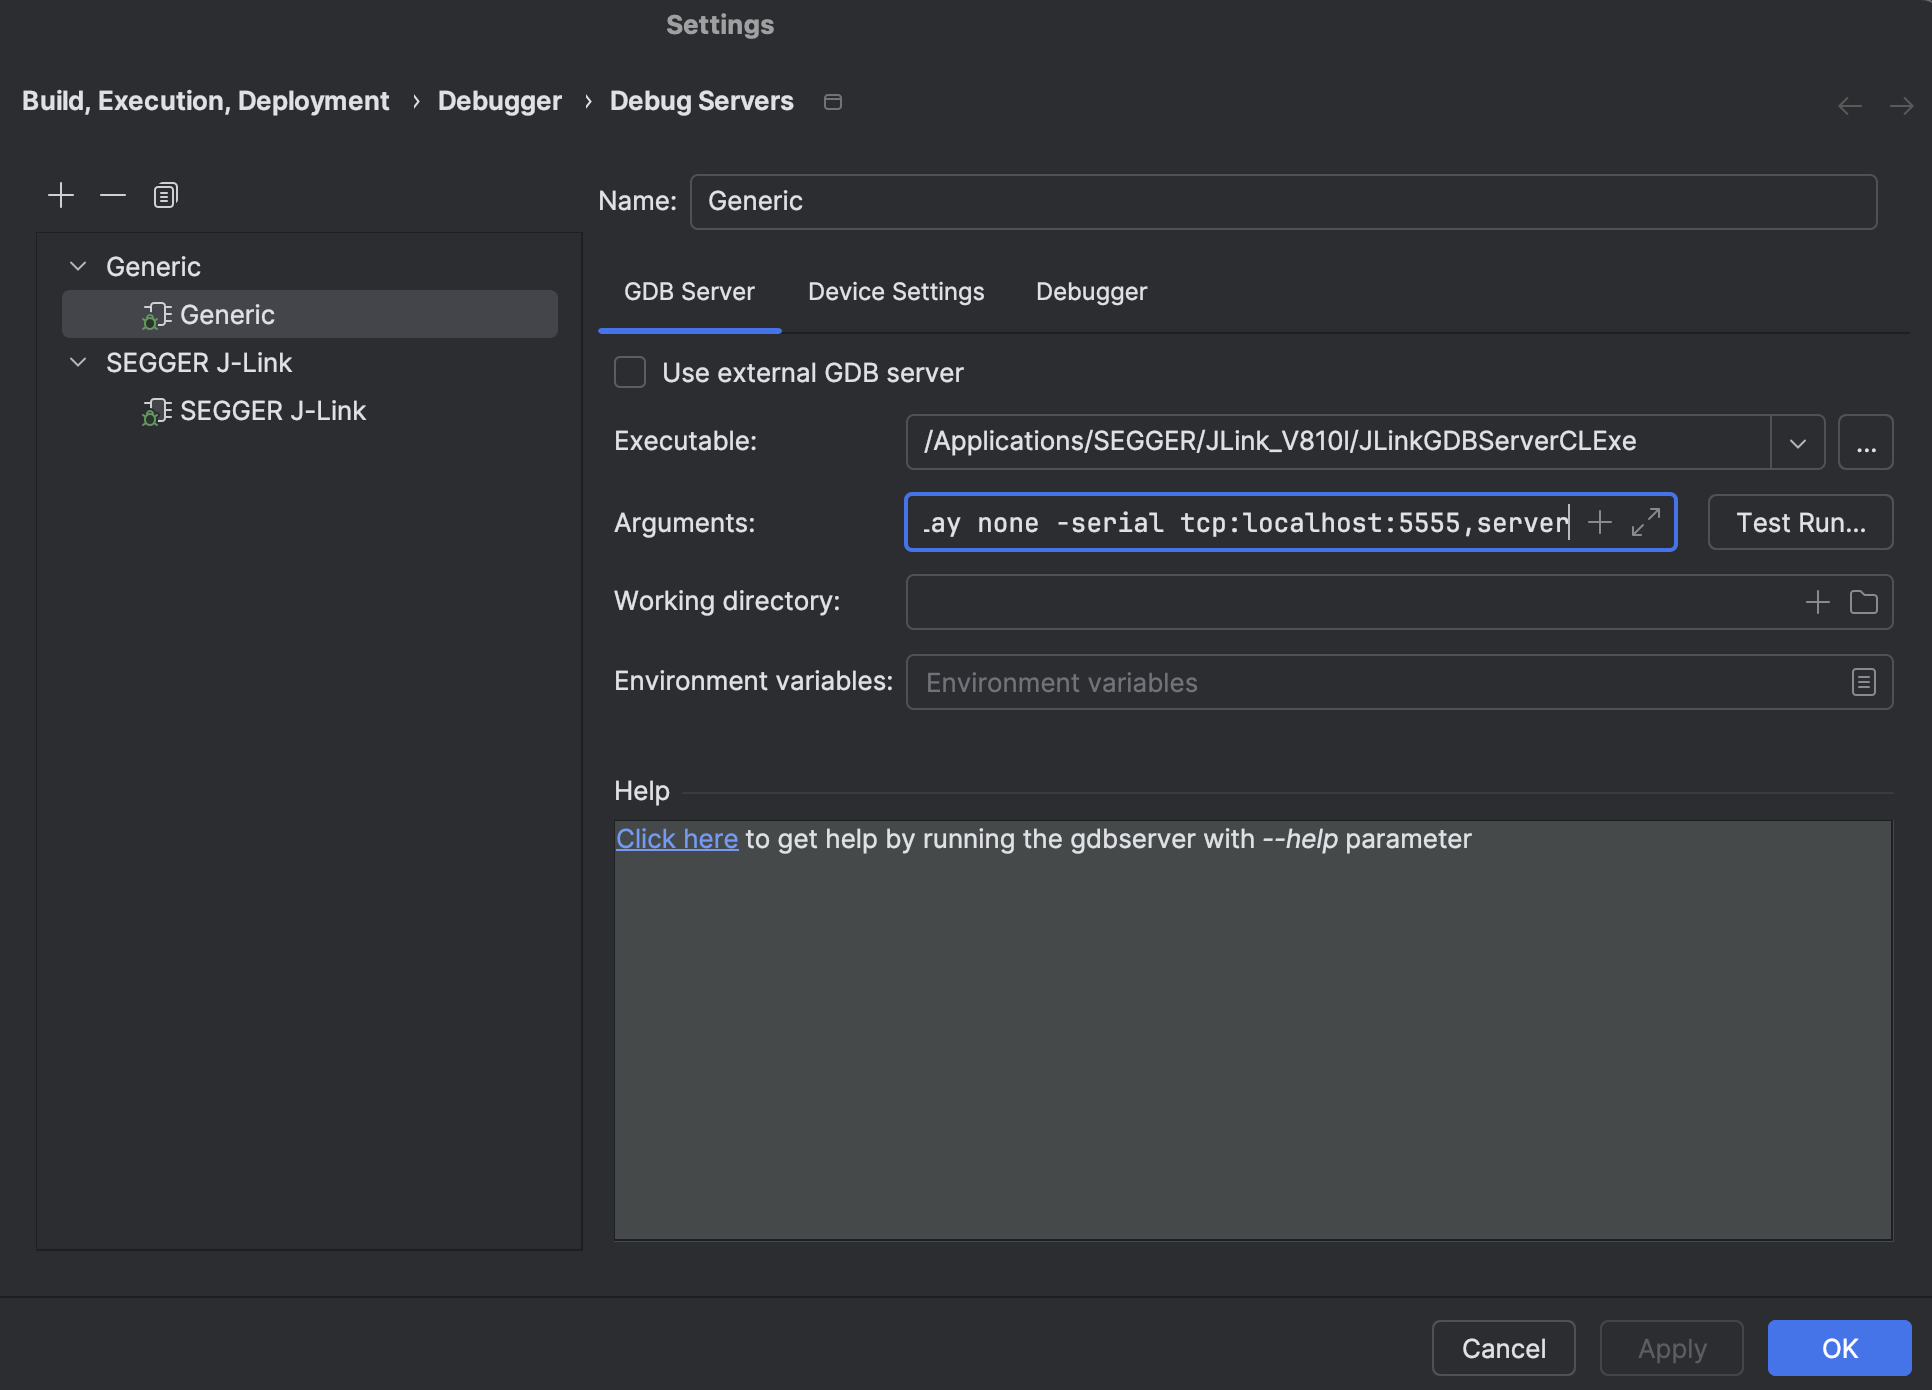Add a new debug server configuration

pyautogui.click(x=60, y=194)
